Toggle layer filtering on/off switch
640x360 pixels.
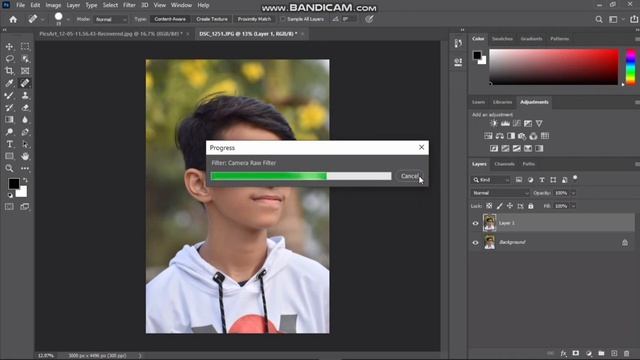tap(575, 178)
